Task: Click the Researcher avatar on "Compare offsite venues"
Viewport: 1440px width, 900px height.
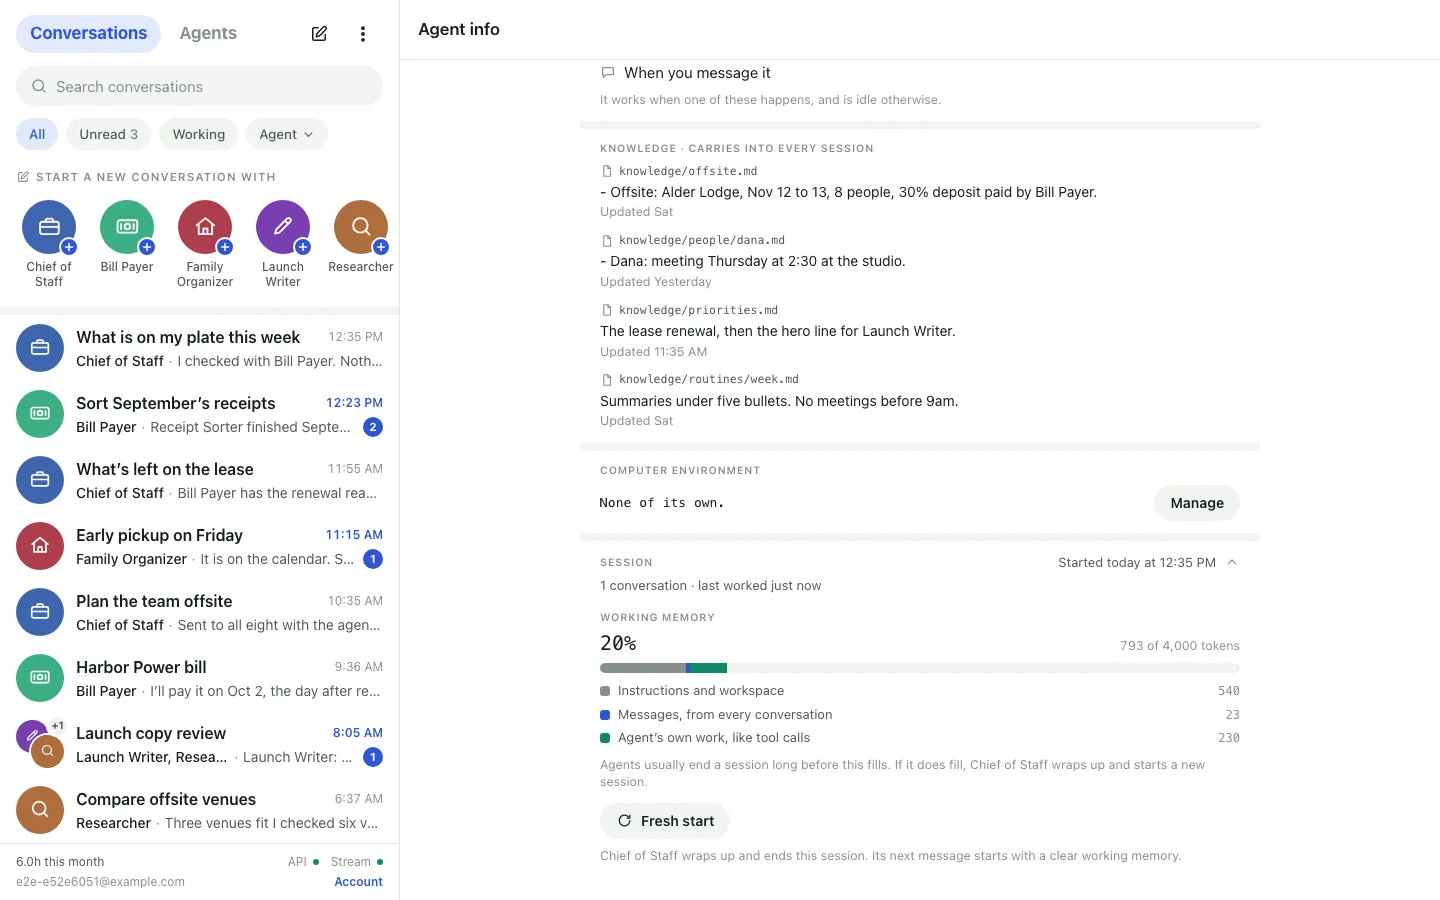Action: pyautogui.click(x=40, y=810)
